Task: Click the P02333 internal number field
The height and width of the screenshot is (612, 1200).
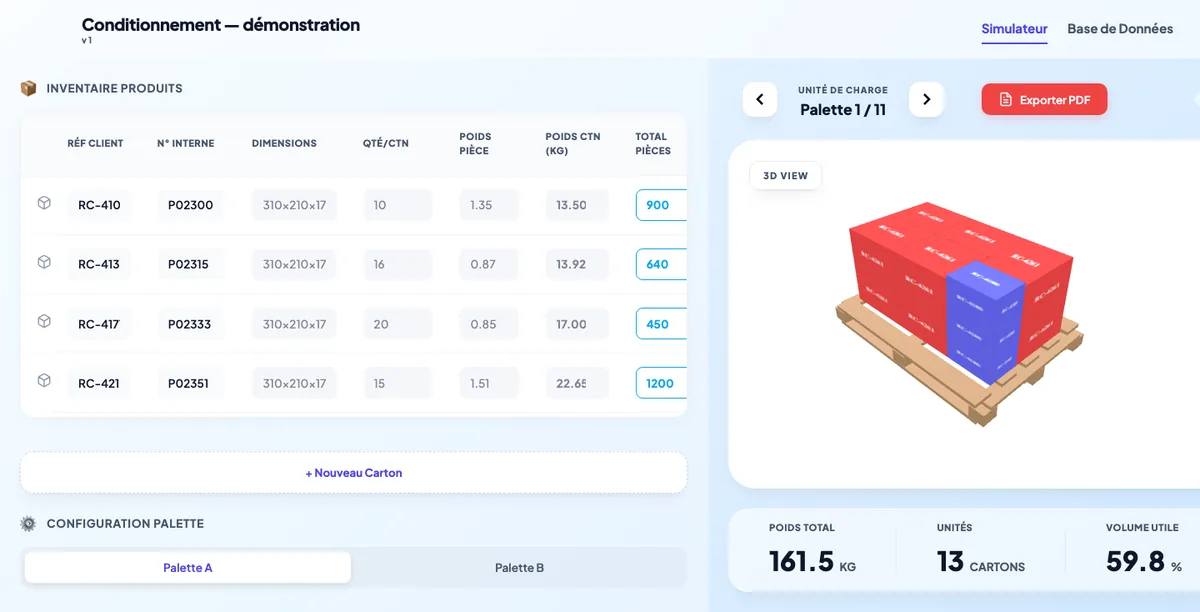Action: [x=190, y=324]
